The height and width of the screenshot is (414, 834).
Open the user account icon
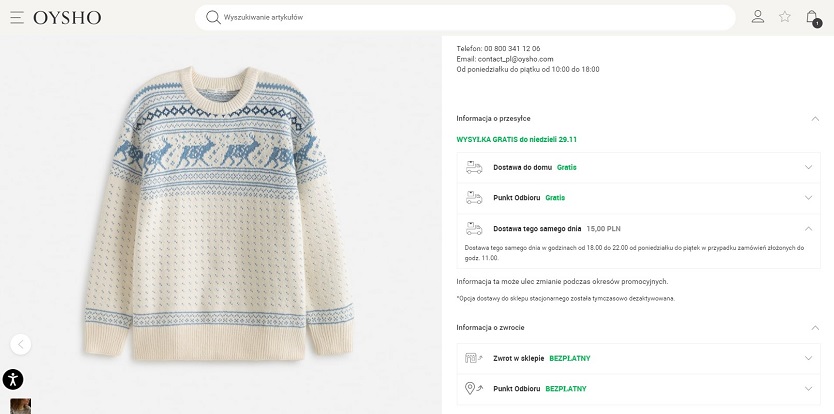758,16
